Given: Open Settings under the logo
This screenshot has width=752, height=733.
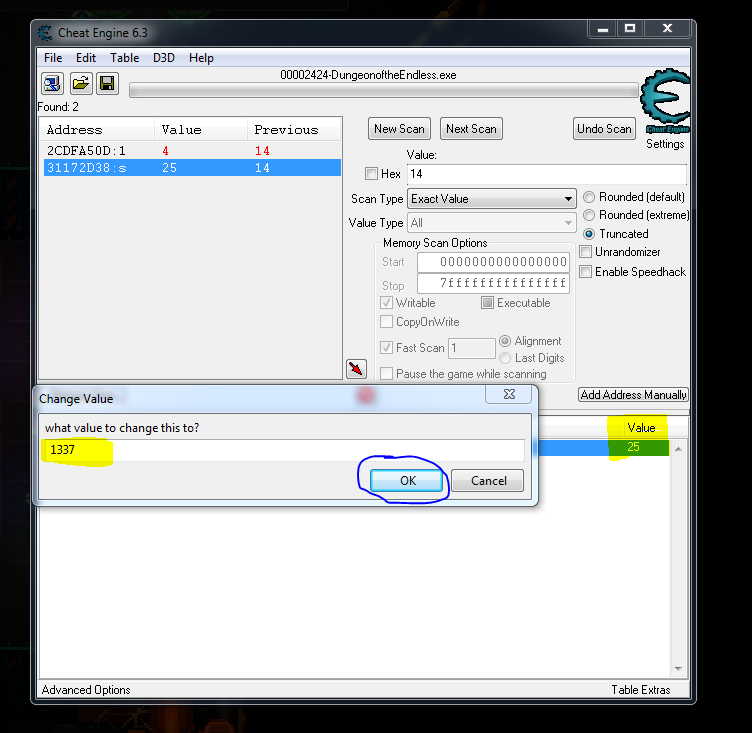Looking at the screenshot, I should coord(665,144).
